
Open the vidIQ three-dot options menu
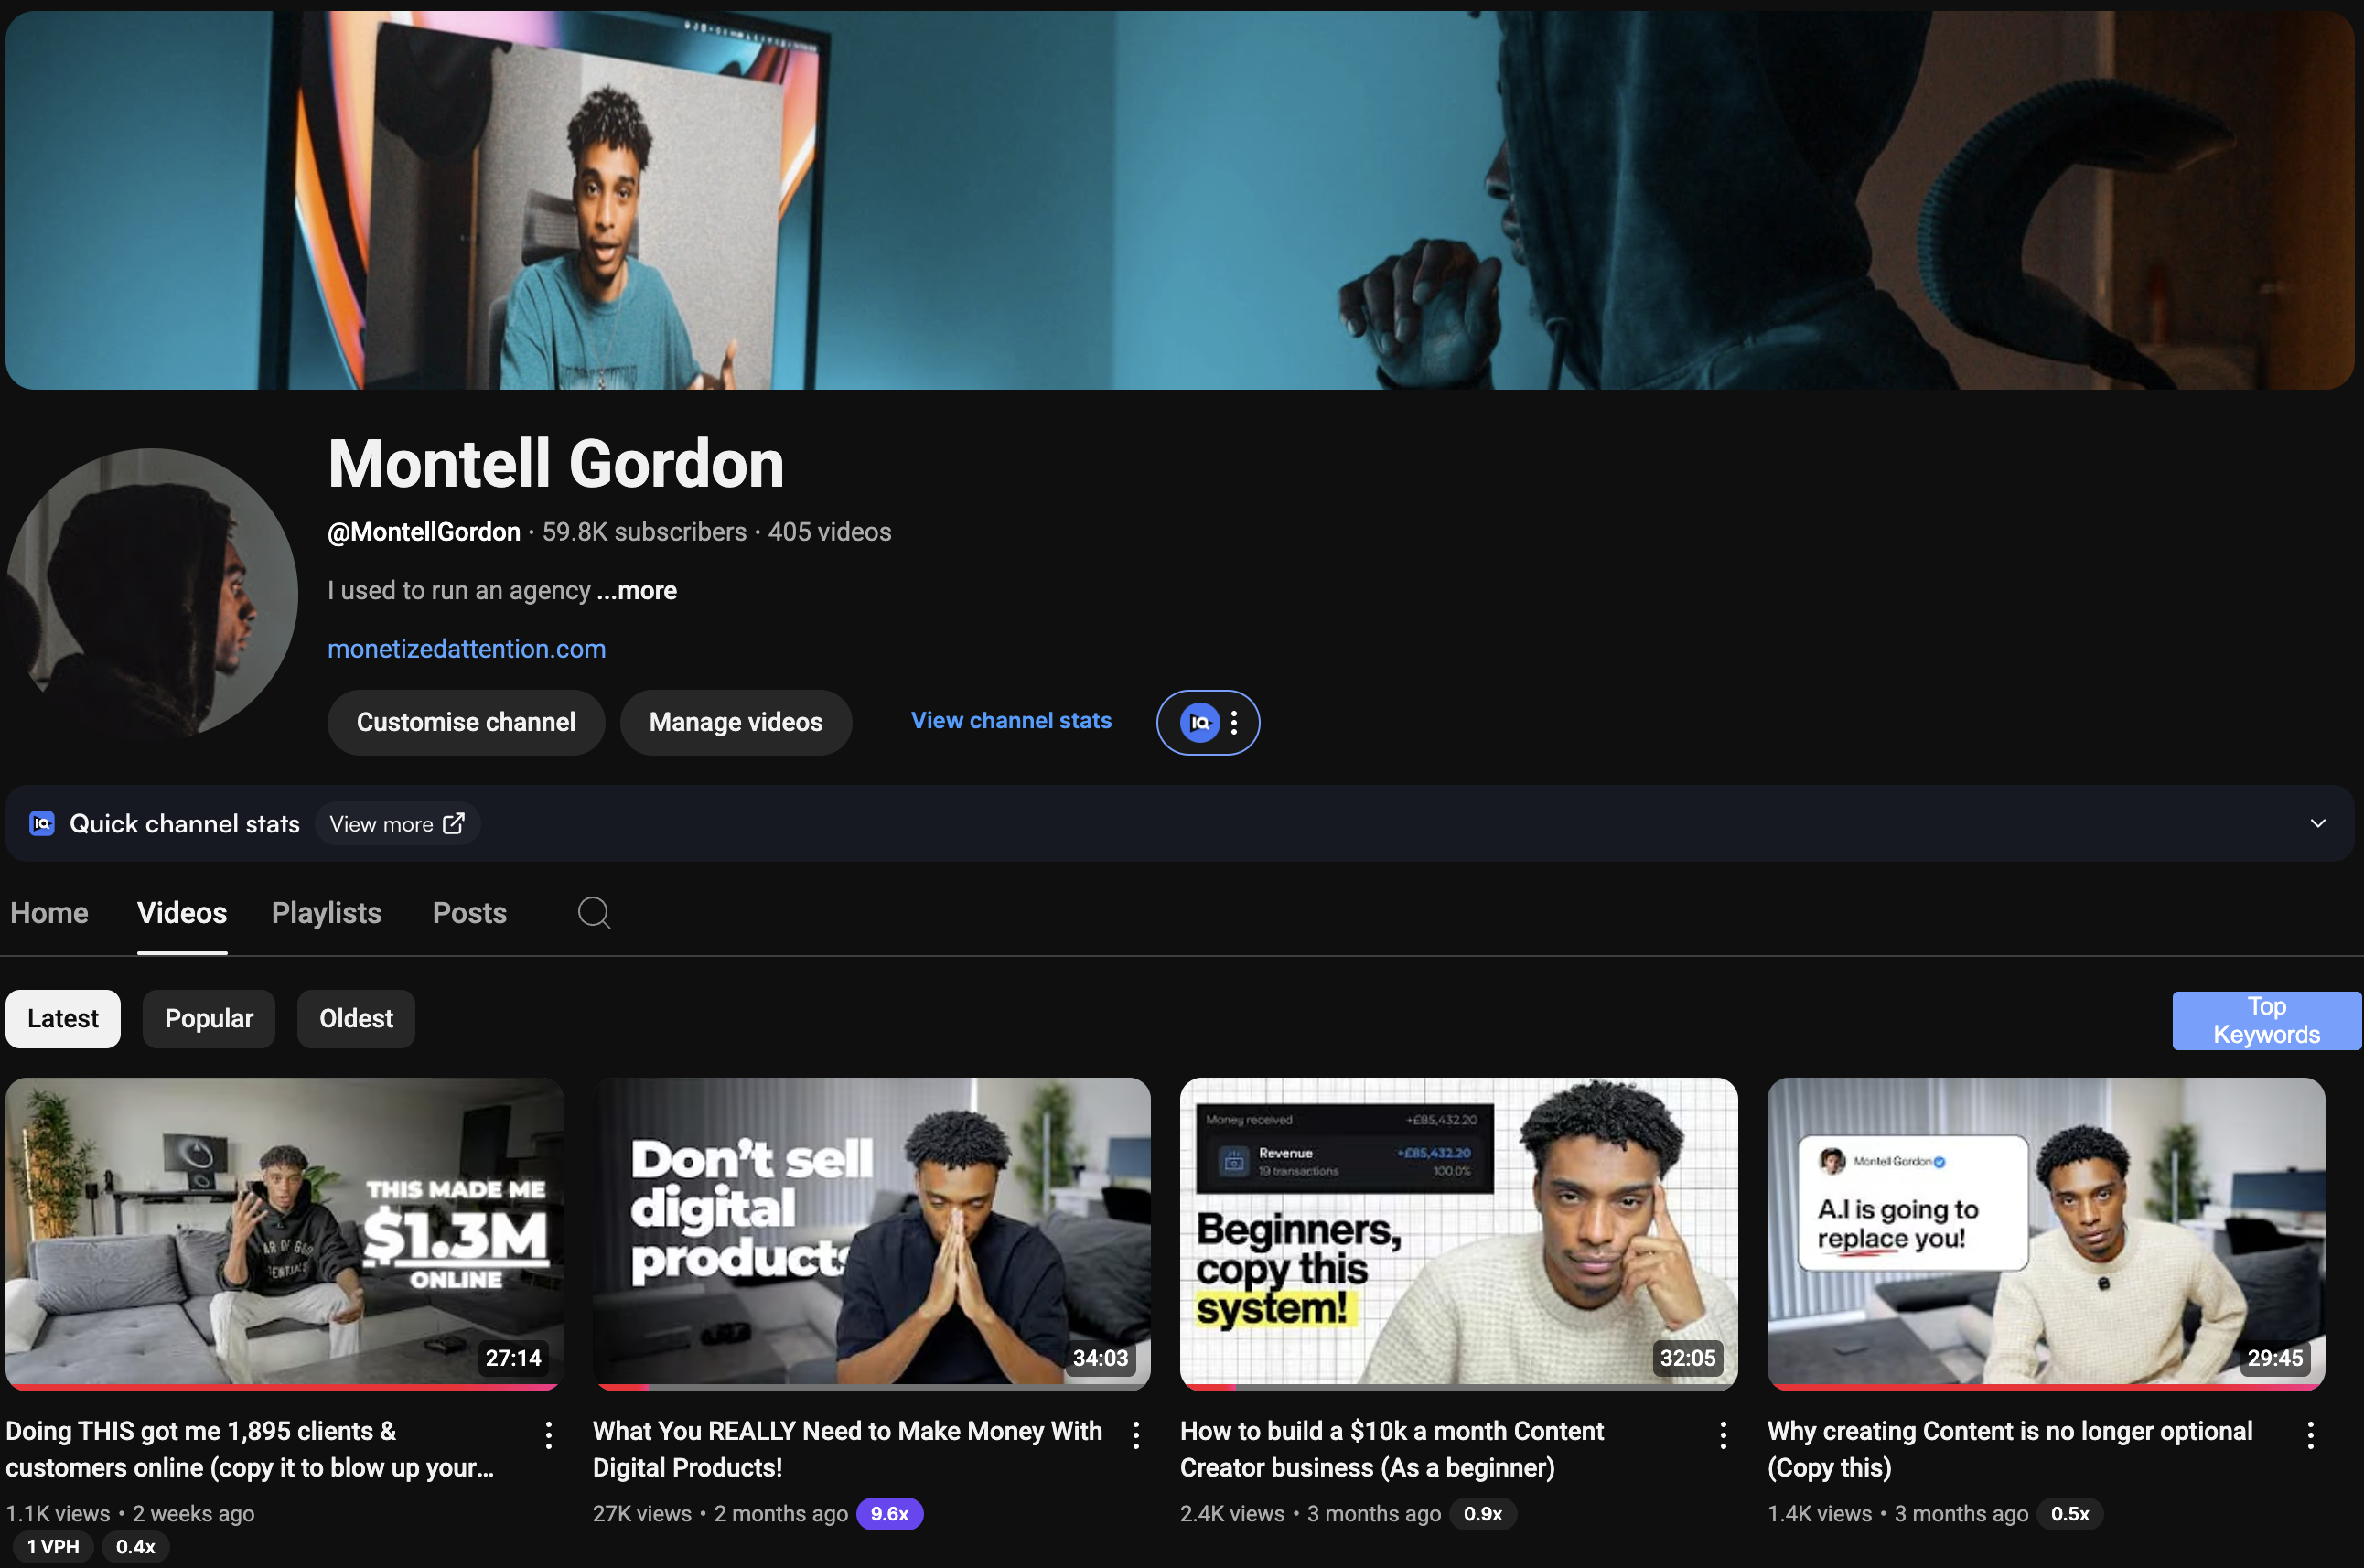pyautogui.click(x=1235, y=722)
